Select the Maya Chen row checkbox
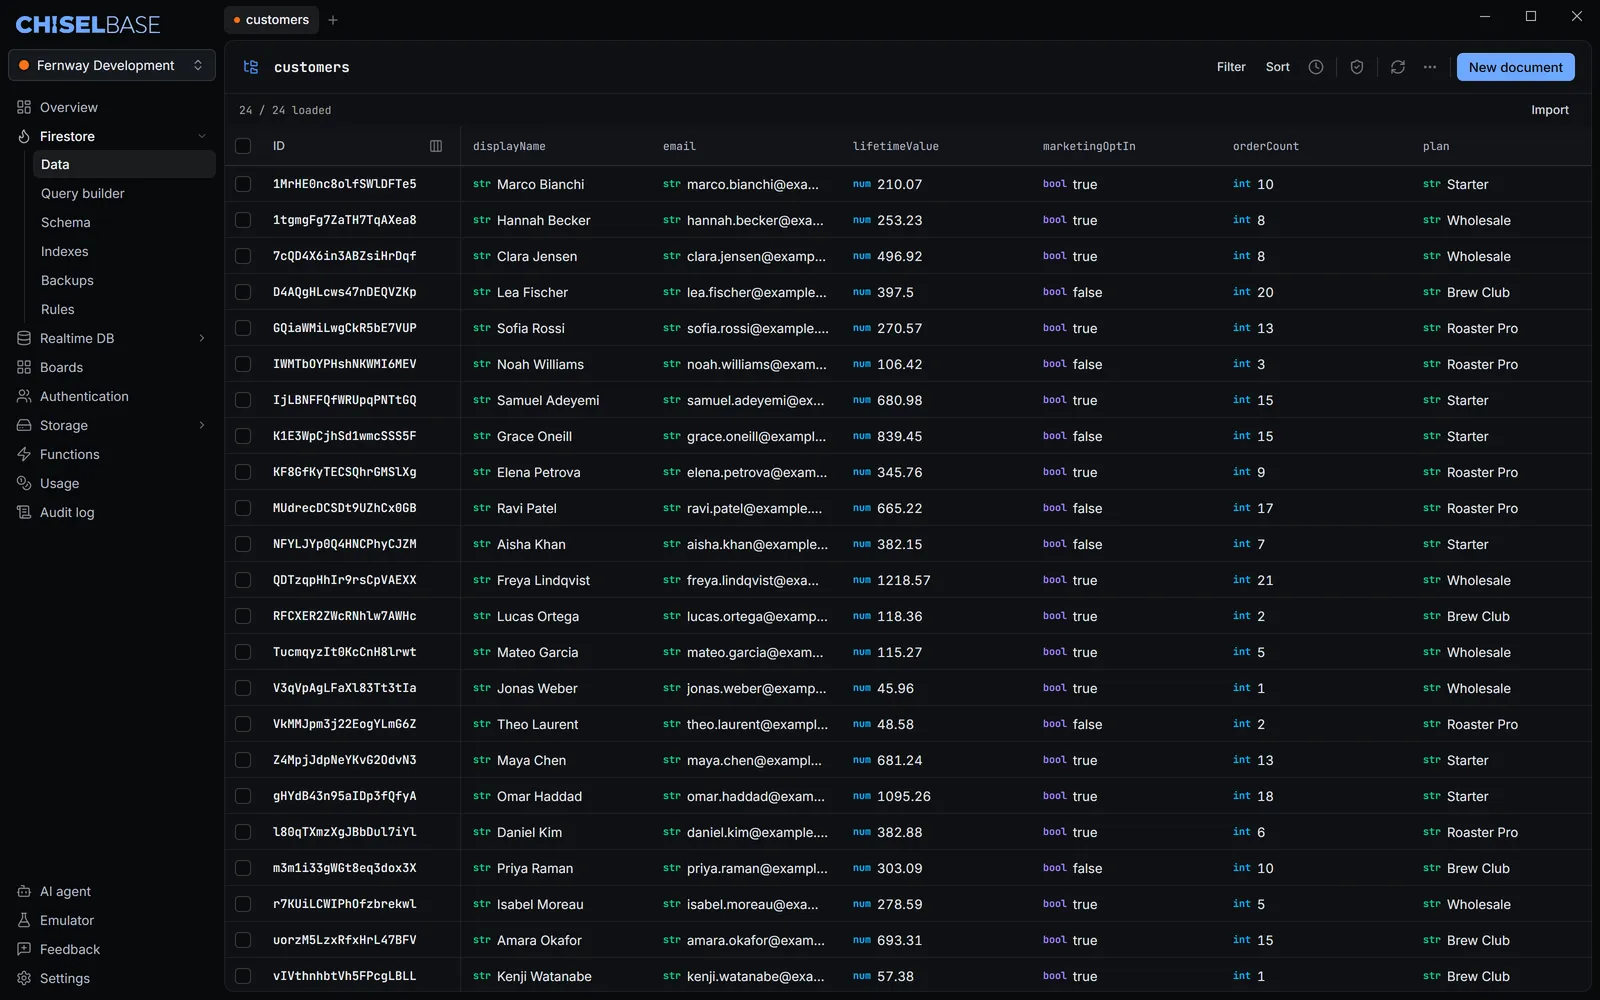This screenshot has height=1000, width=1600. 243,760
